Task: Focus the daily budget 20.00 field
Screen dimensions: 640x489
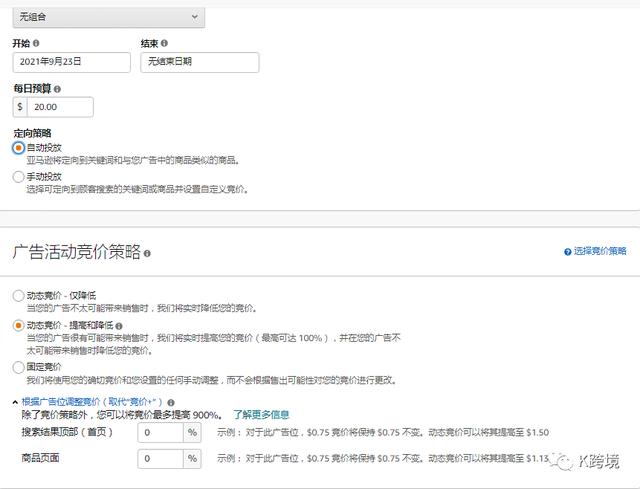Action: pos(60,107)
